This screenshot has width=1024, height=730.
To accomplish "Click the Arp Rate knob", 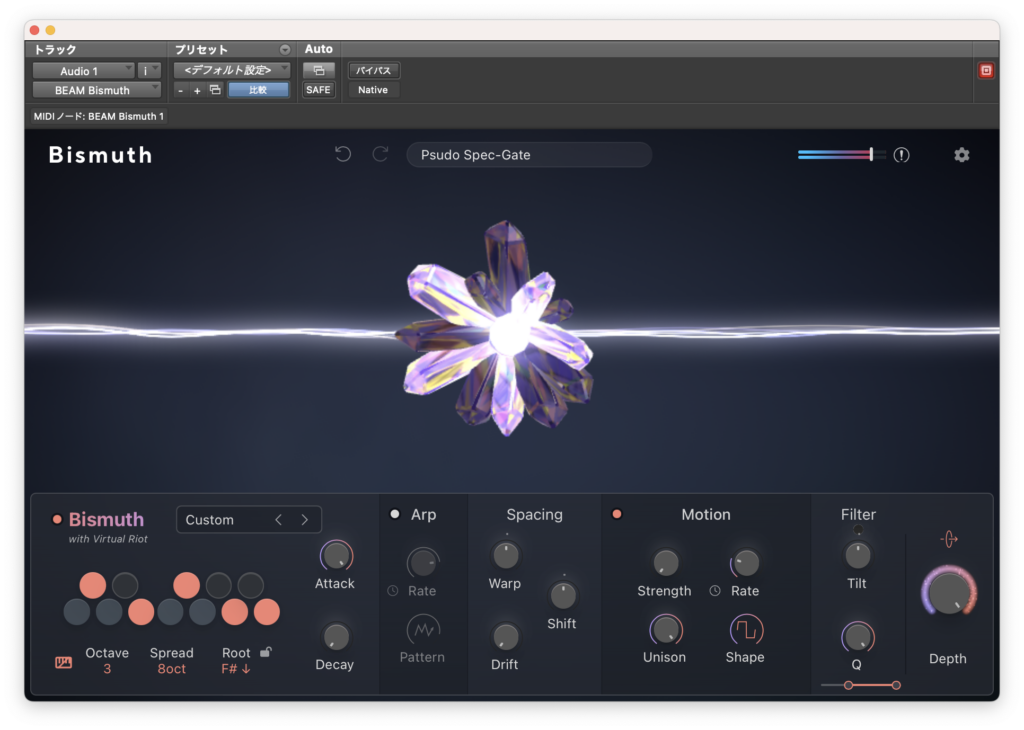I will click(x=423, y=562).
